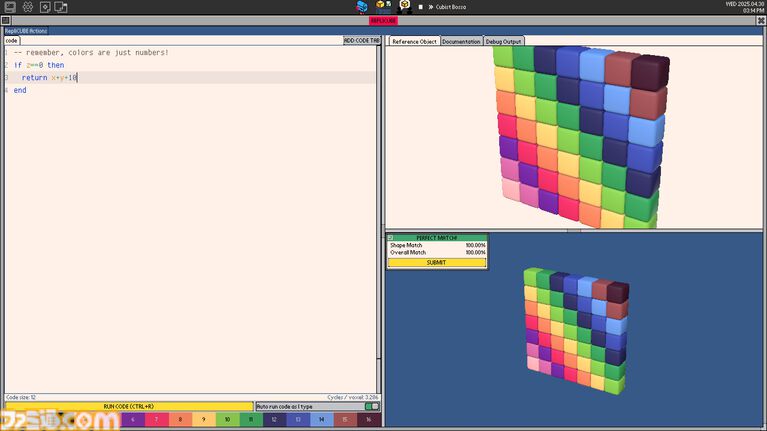The width and height of the screenshot is (767, 431).
Task: Switch to the Reference Object tab
Action: (x=414, y=42)
